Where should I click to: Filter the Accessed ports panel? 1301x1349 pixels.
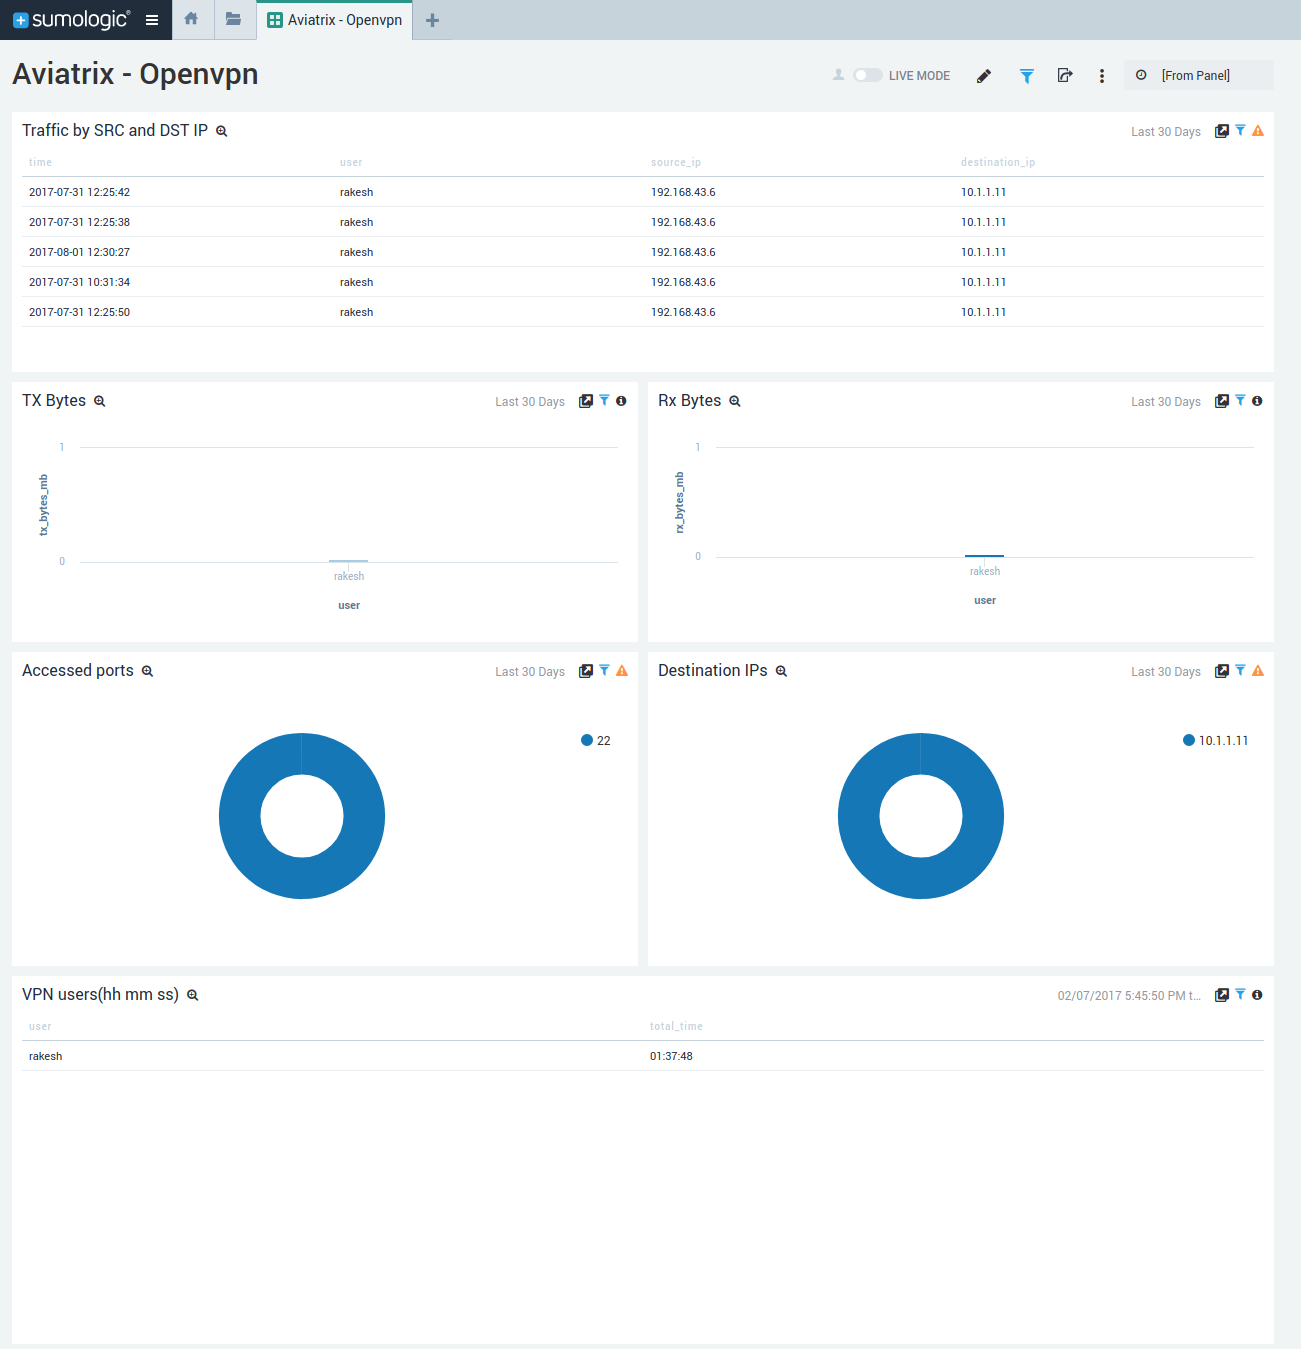(604, 670)
